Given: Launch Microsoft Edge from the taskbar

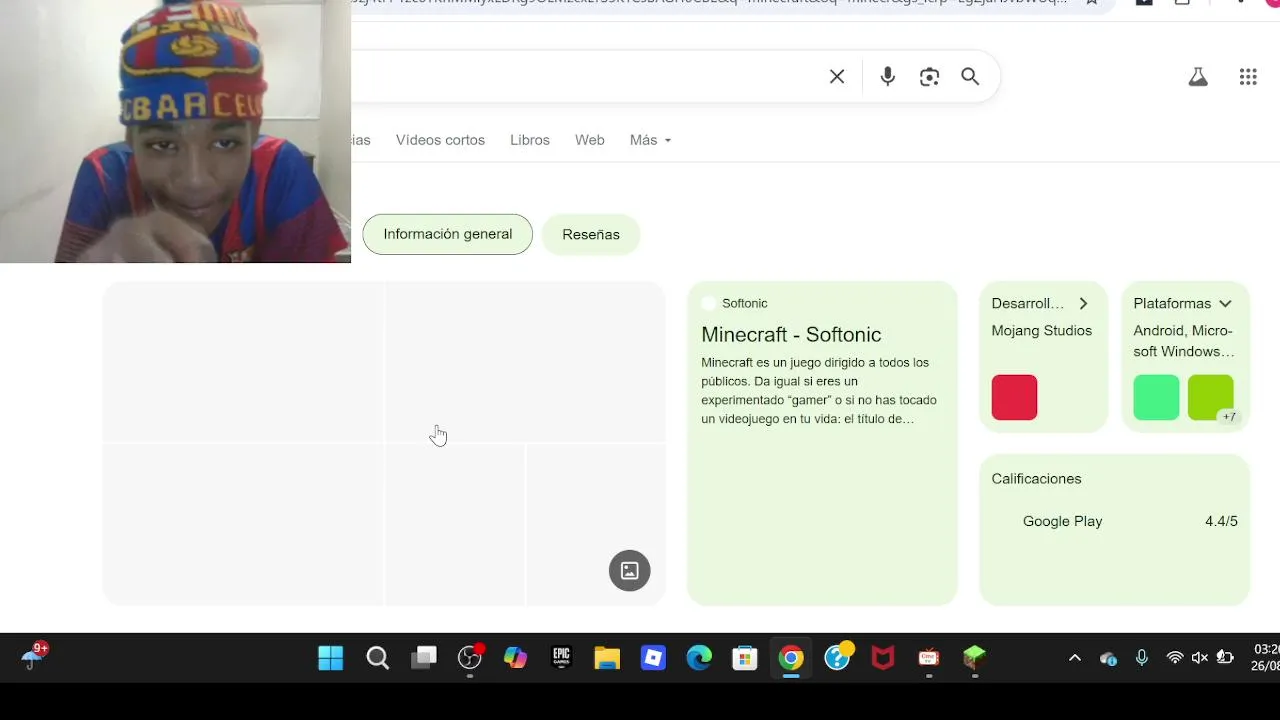Looking at the screenshot, I should click(x=699, y=658).
